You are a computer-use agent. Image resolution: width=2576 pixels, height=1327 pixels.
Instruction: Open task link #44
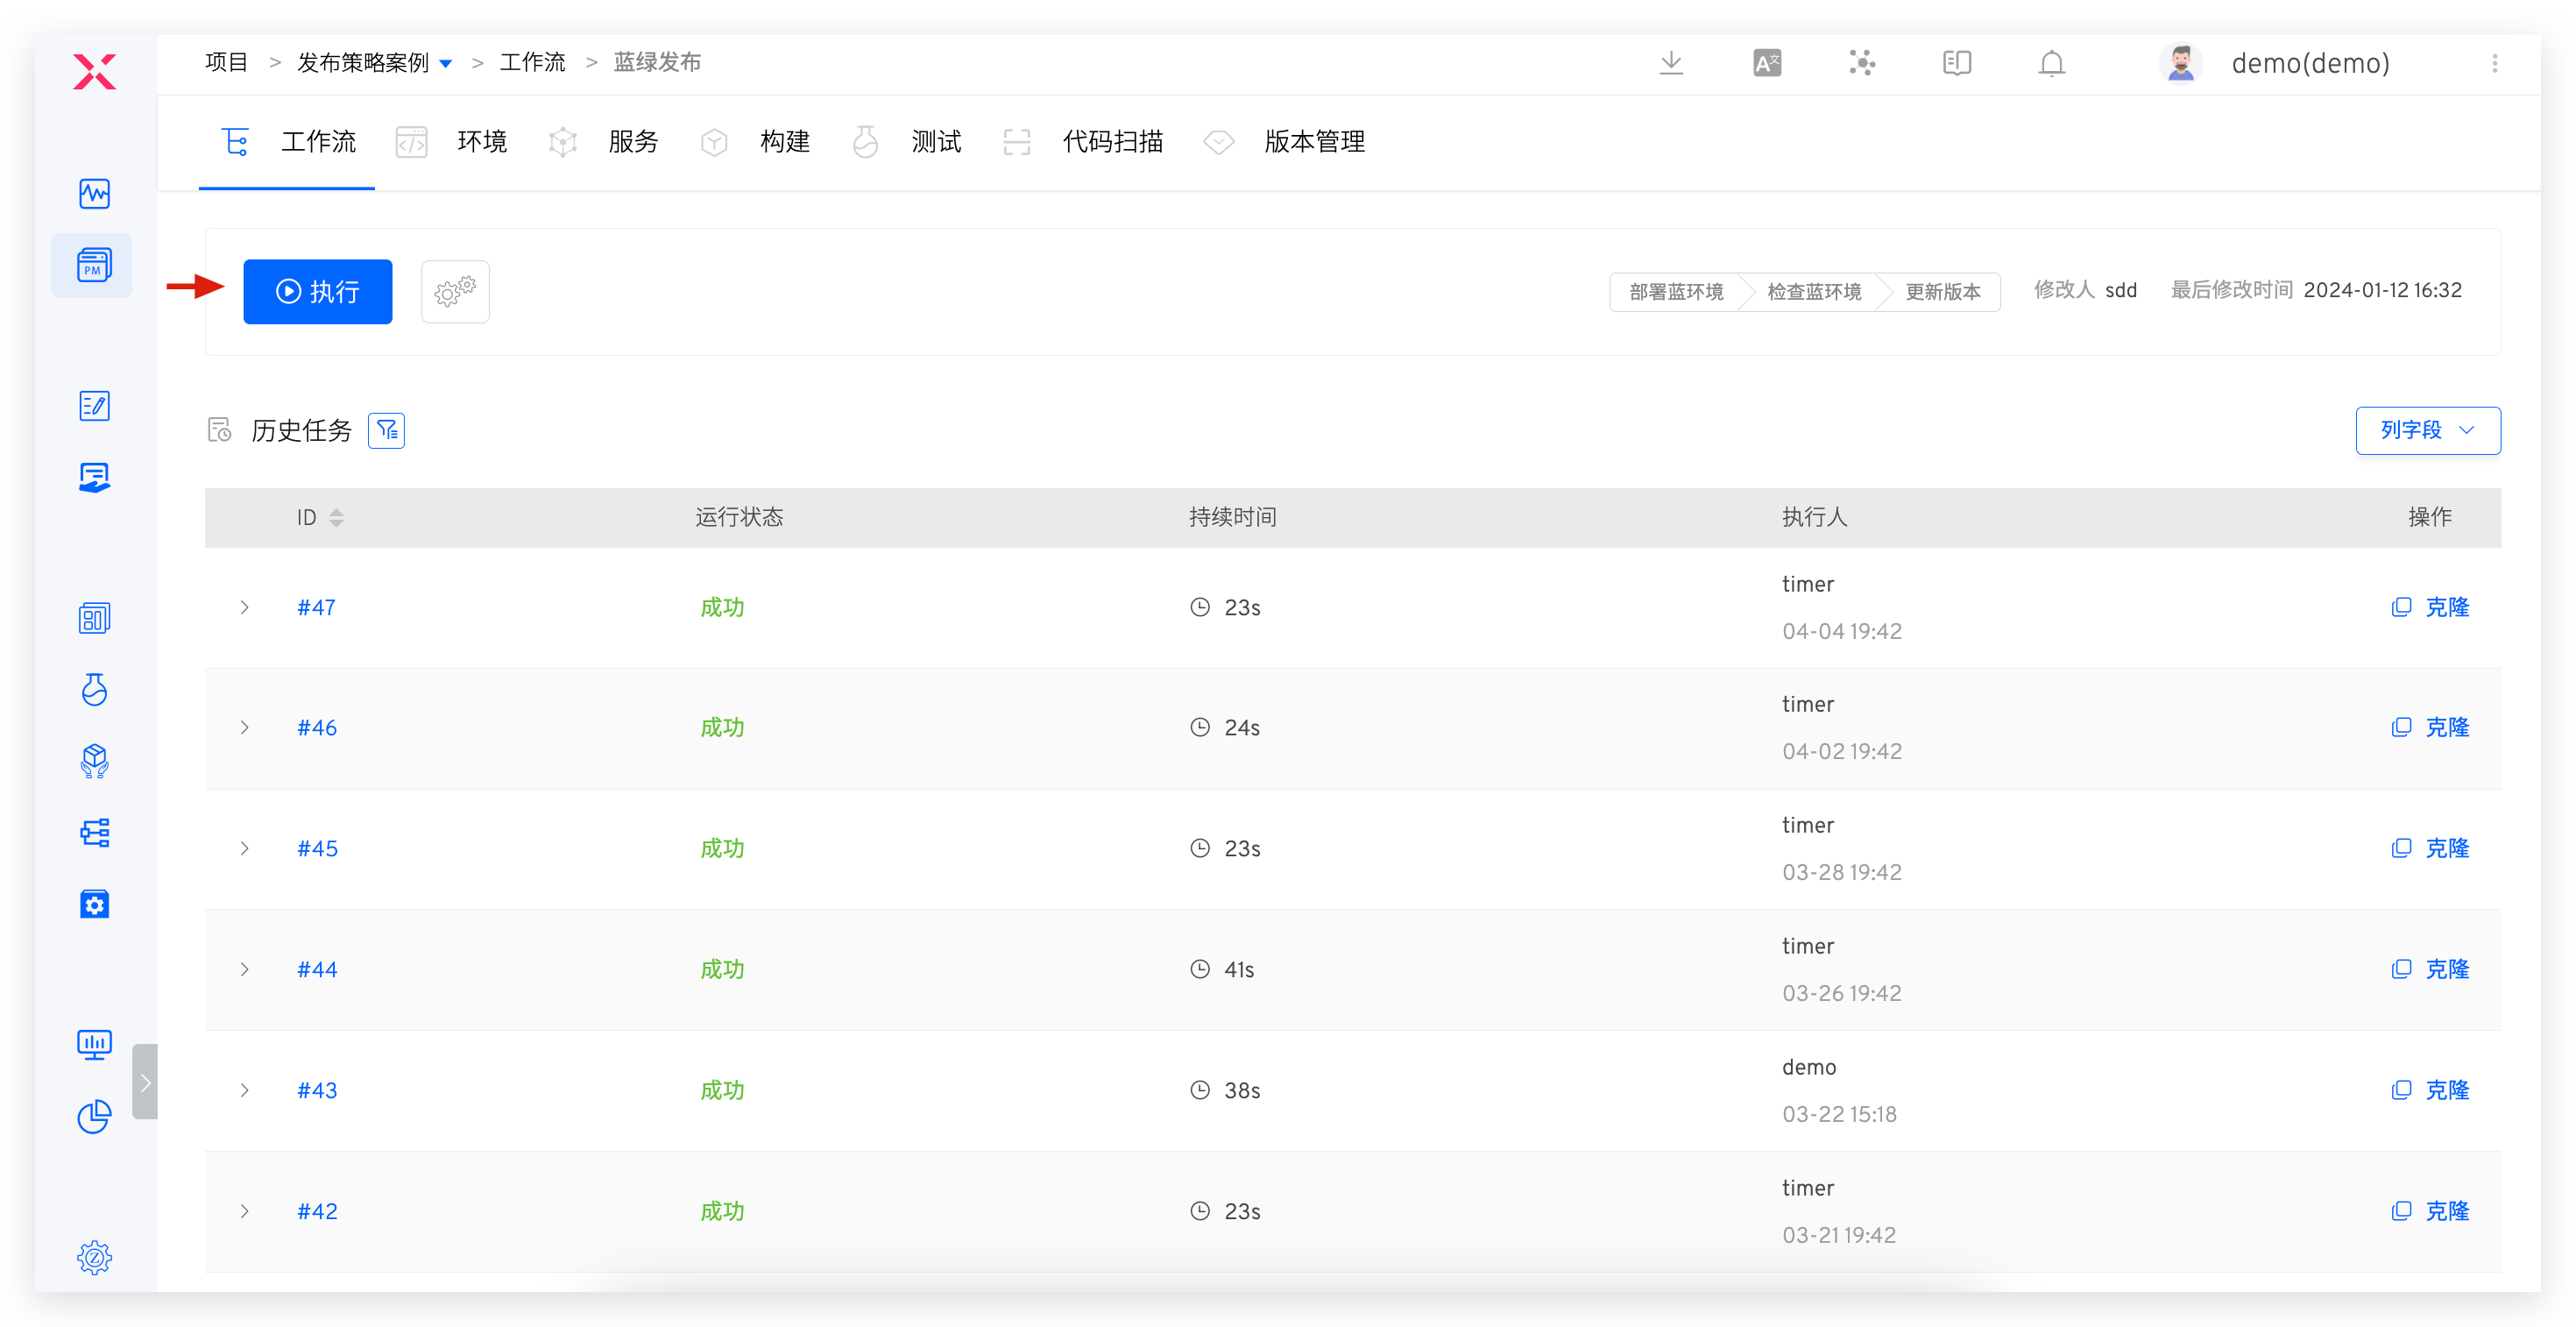tap(317, 969)
